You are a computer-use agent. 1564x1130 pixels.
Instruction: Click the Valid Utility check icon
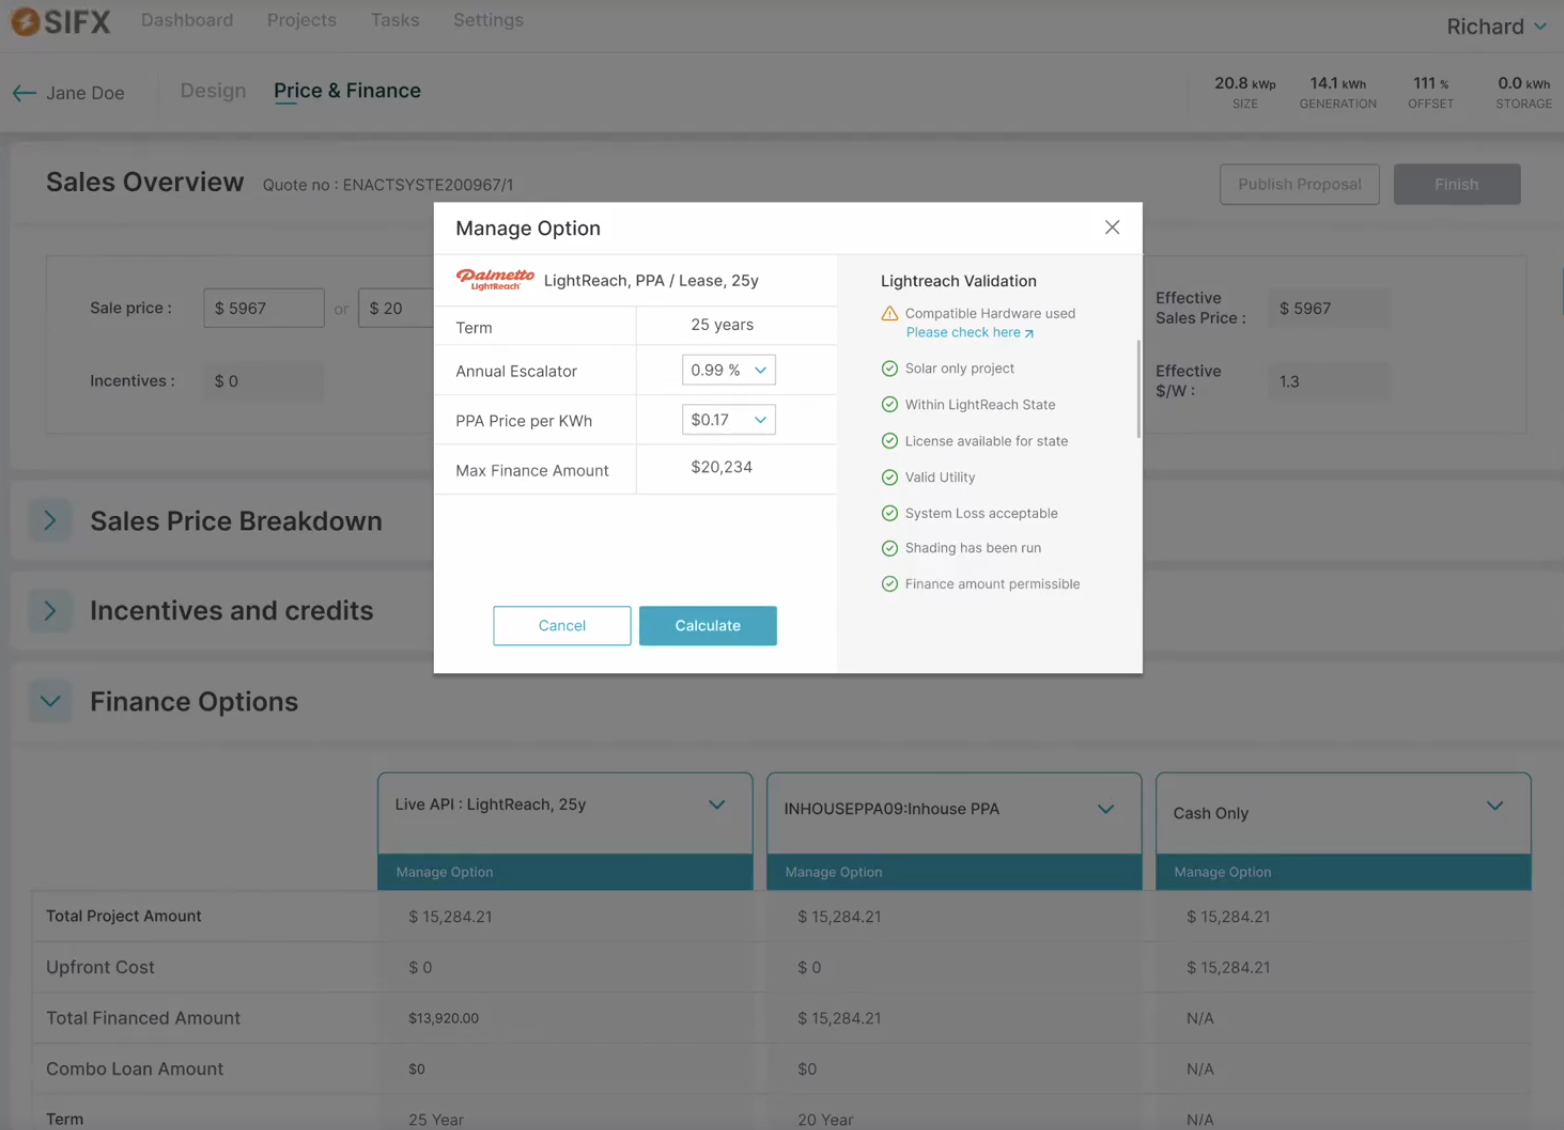(x=889, y=477)
